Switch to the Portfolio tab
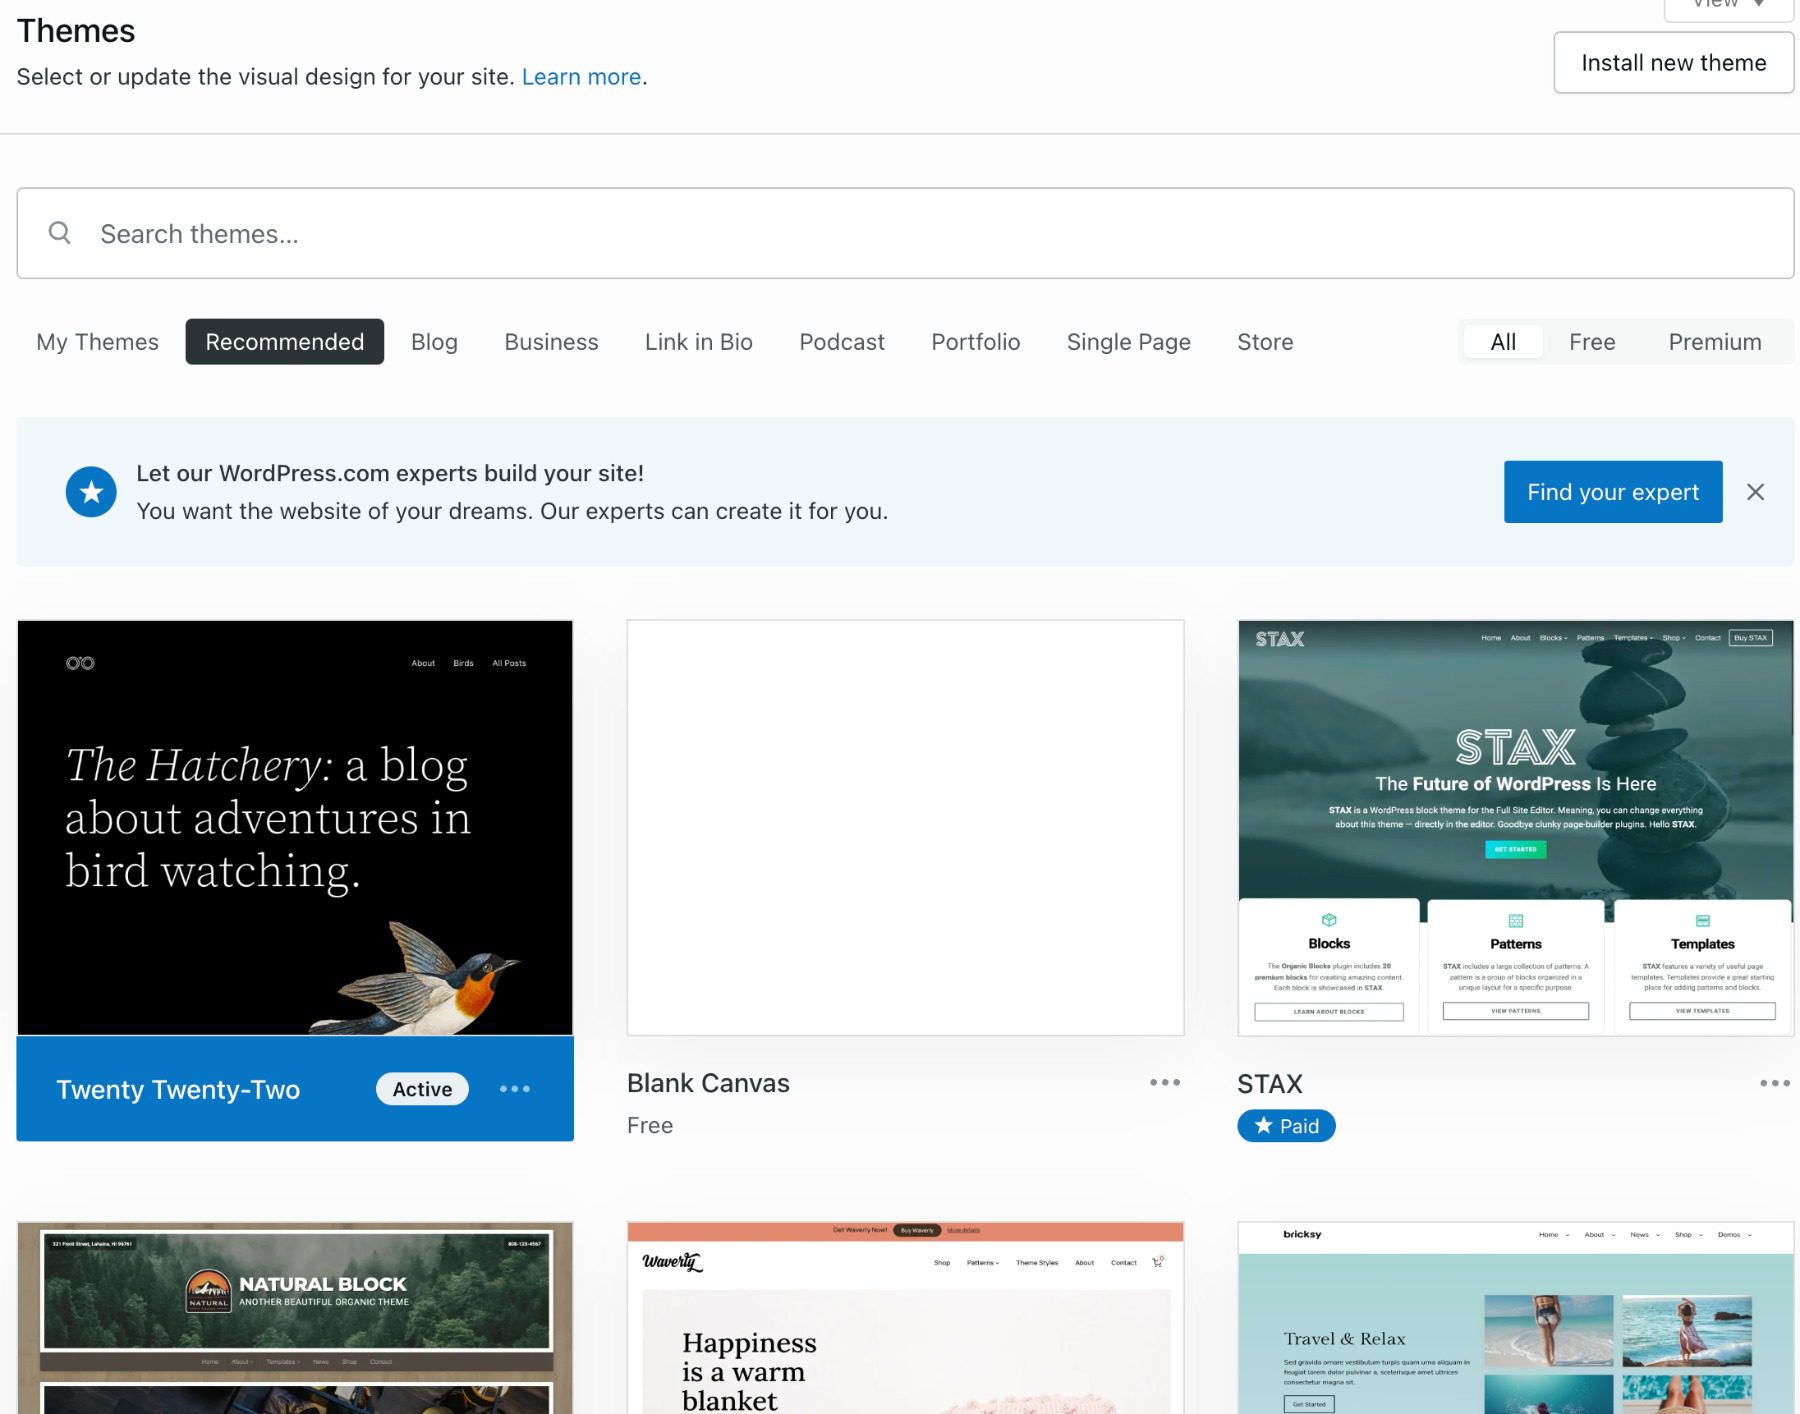 click(975, 341)
